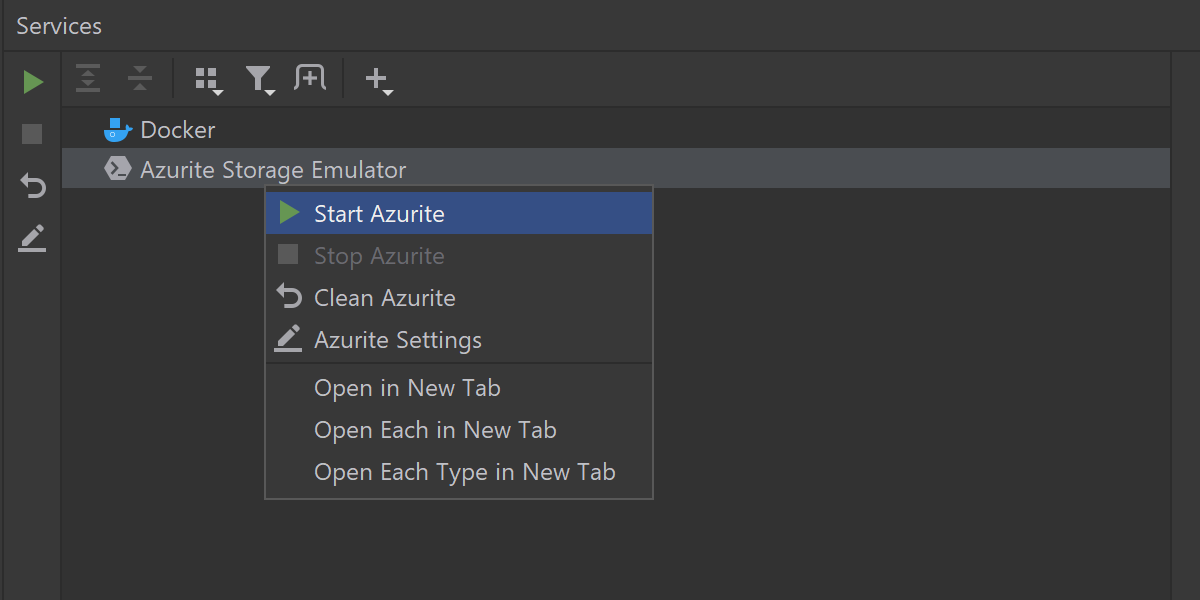
Task: Choose Start Azurite from the context menu
Action: pyautogui.click(x=379, y=214)
